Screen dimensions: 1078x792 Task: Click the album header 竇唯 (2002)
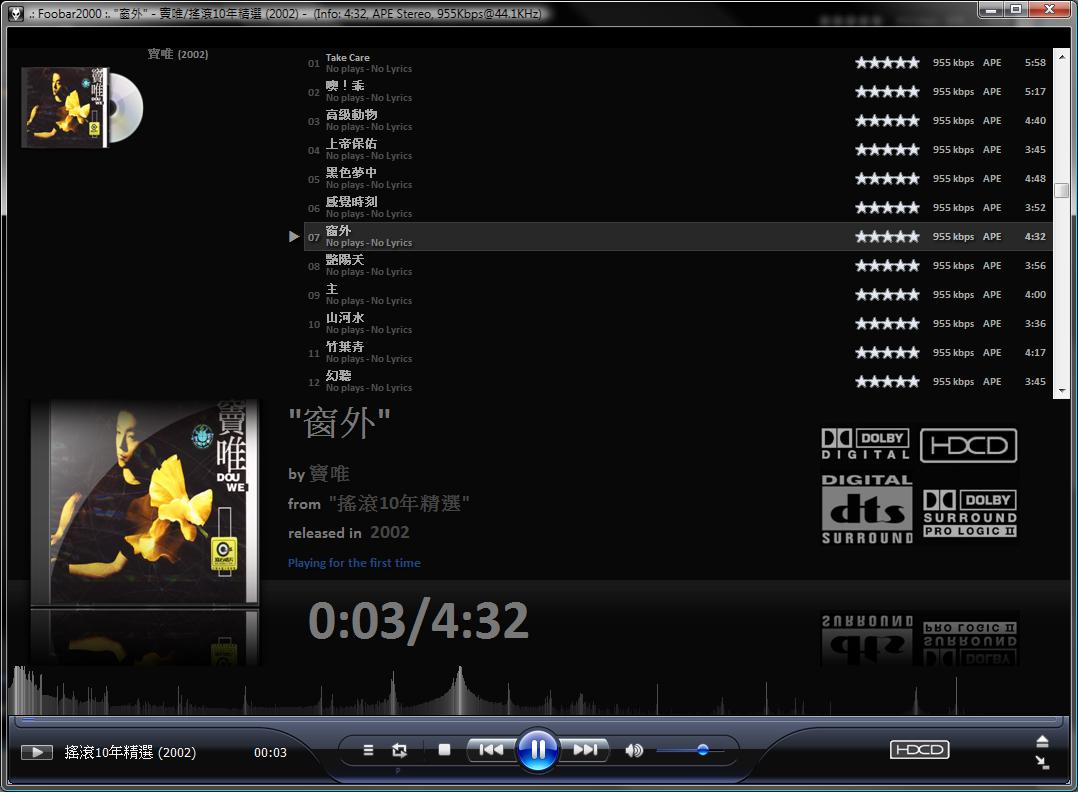[x=177, y=54]
